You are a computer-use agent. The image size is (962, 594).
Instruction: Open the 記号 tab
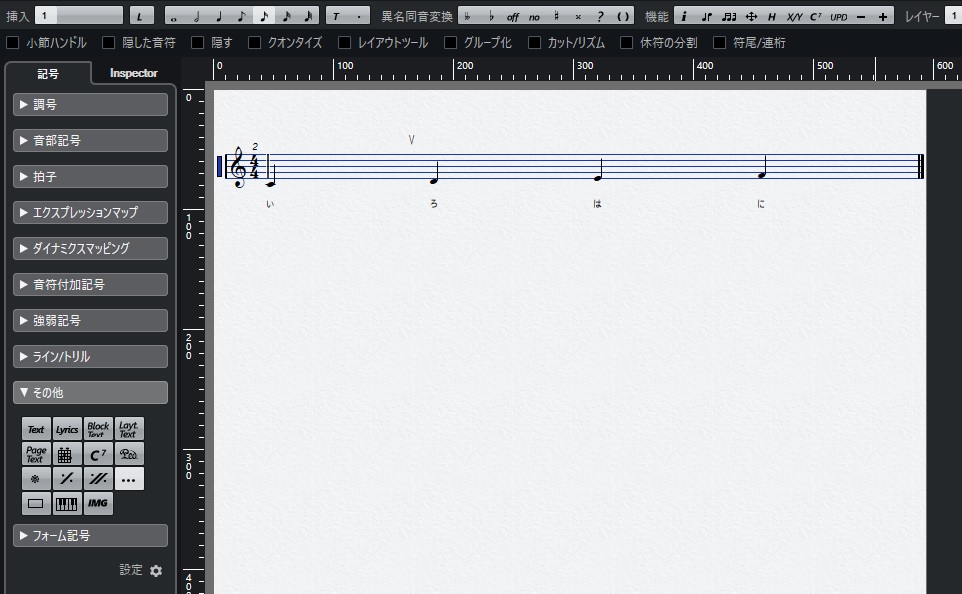48,74
